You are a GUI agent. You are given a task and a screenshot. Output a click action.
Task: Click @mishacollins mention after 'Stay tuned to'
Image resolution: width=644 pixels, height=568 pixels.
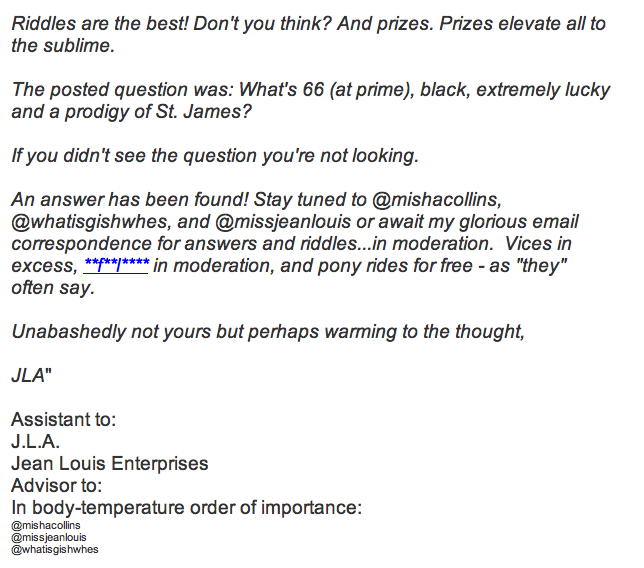coord(437,200)
